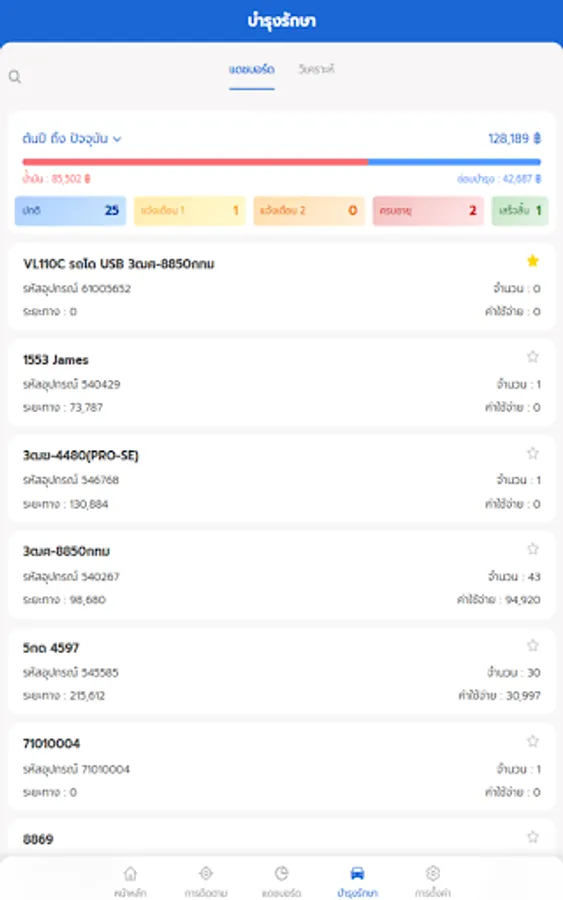Click the บำรุงรักษา page header title
The width and height of the screenshot is (563, 900).
[x=281, y=21]
